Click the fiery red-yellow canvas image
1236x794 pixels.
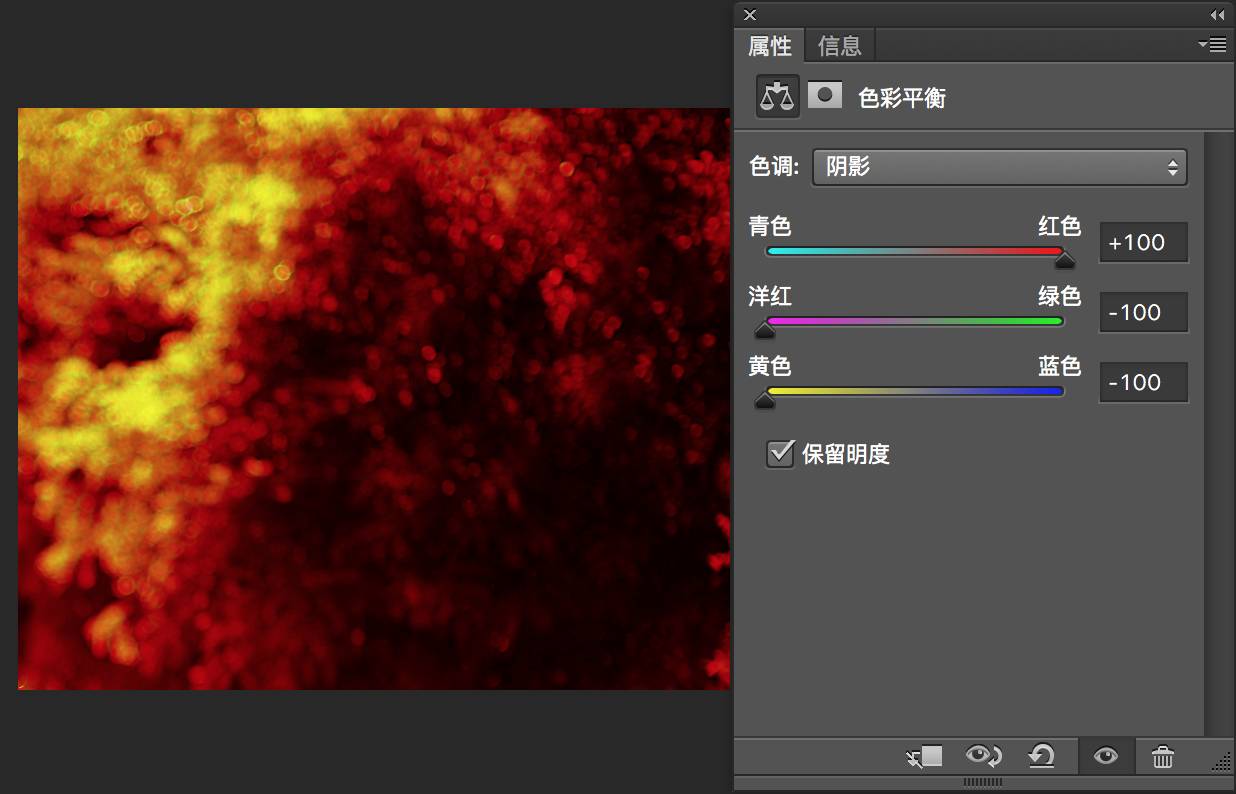(374, 398)
